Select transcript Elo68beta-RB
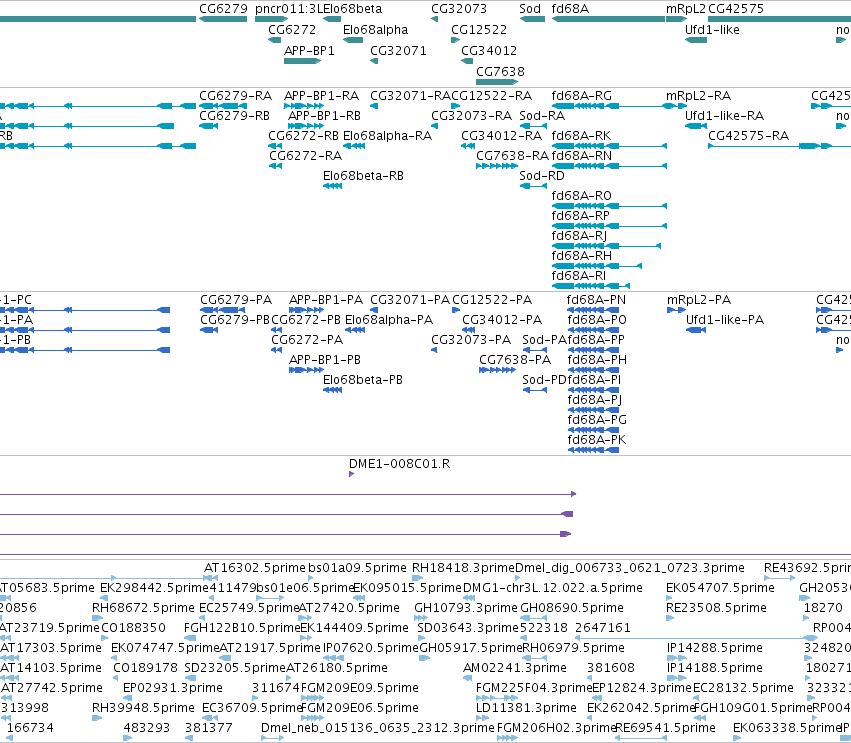Viewport: 851px width, 743px height. 363,176
